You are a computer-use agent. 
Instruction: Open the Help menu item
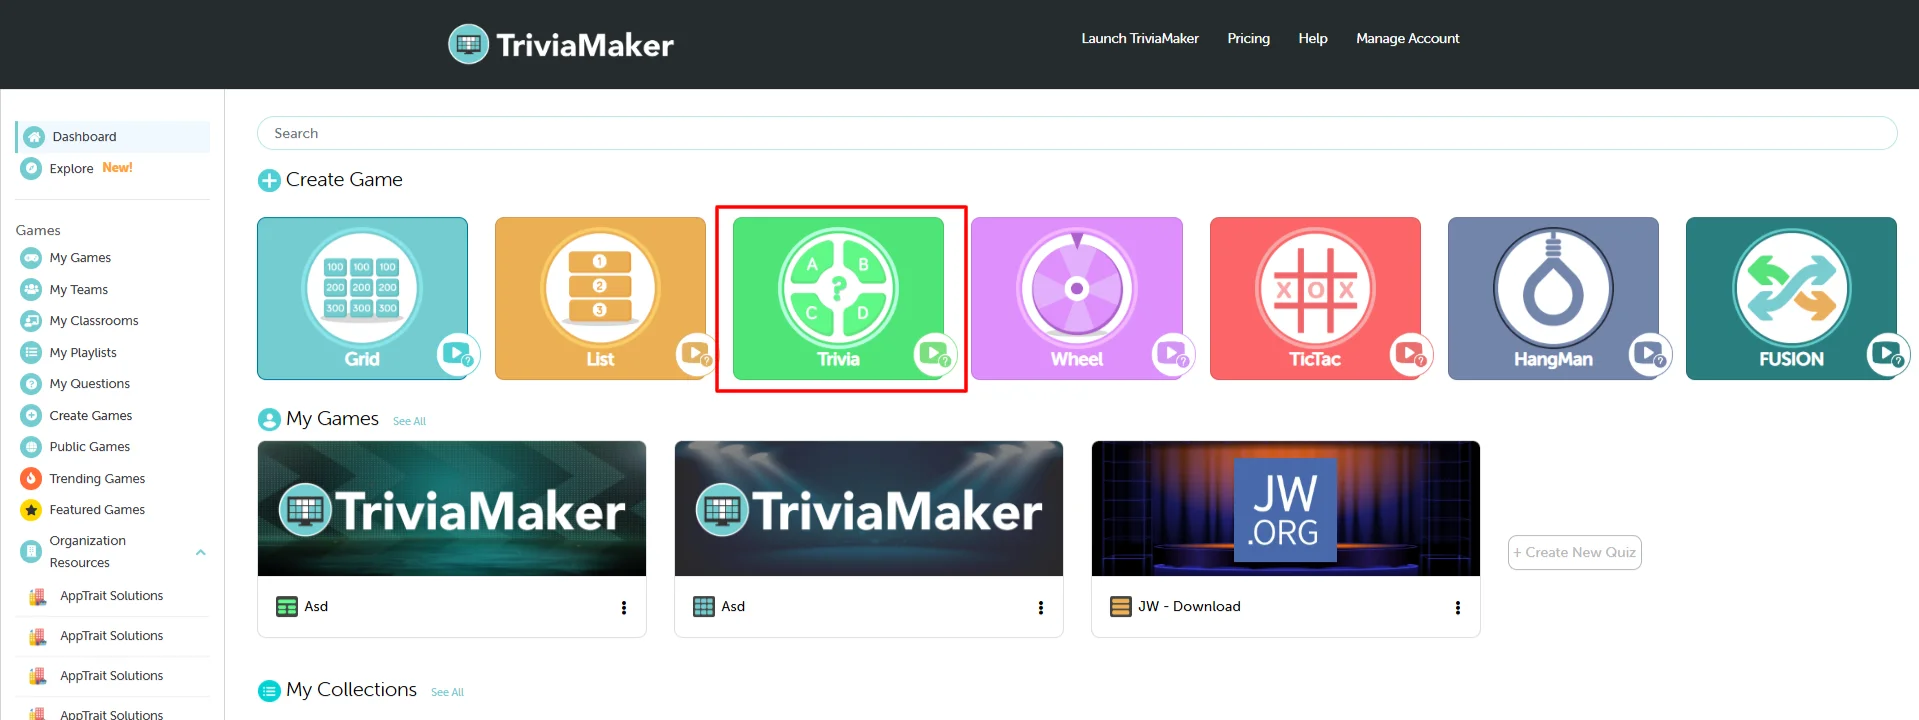[1312, 38]
